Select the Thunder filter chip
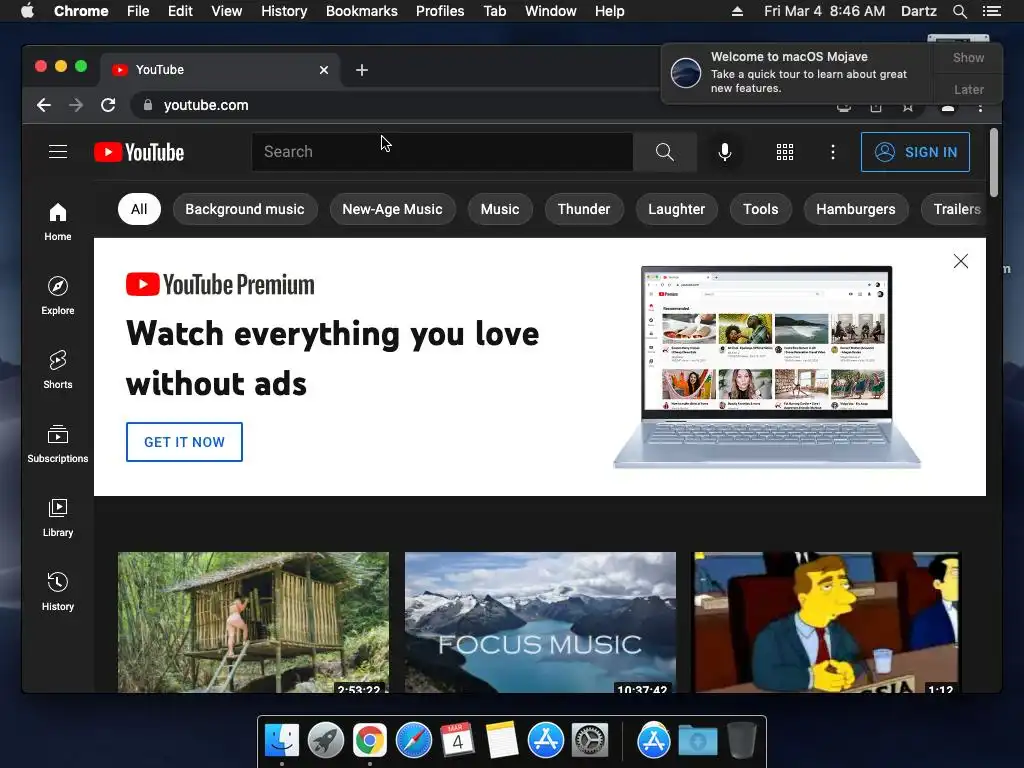Screen dimensions: 1024x768 tap(584, 209)
